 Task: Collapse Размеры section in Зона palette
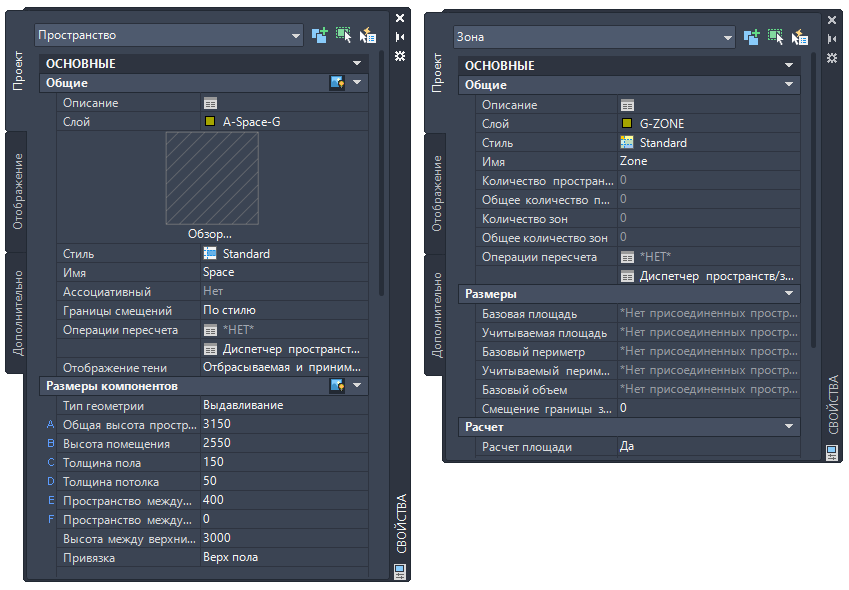pyautogui.click(x=789, y=294)
